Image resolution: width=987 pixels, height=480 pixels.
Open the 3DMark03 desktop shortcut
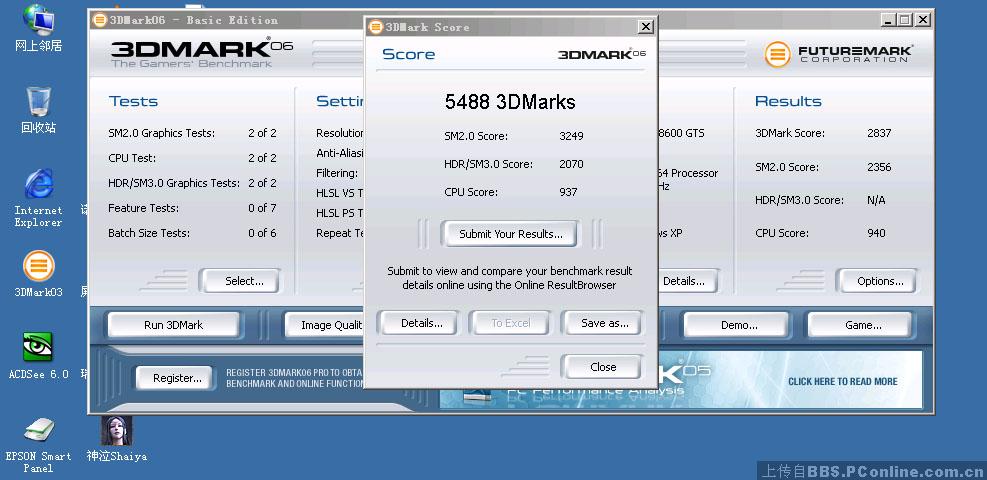(x=38, y=267)
